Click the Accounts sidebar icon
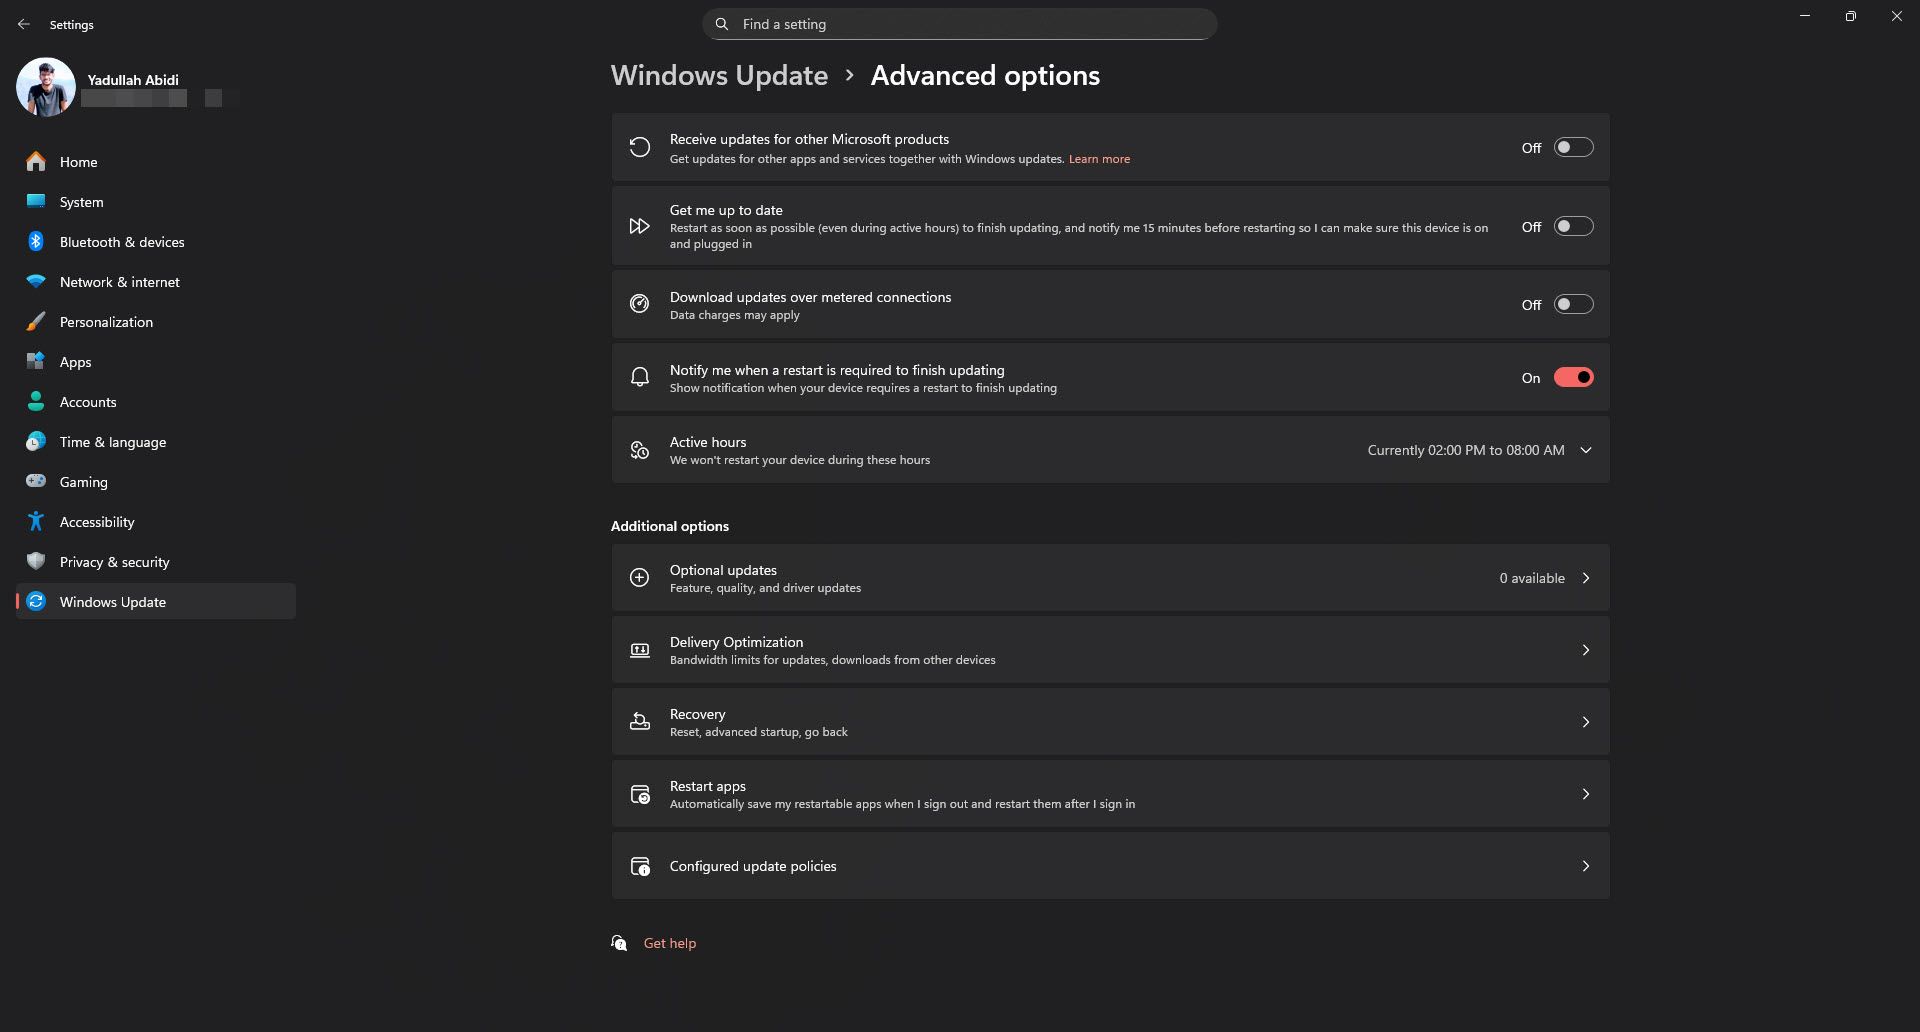The width and height of the screenshot is (1920, 1032). 36,401
